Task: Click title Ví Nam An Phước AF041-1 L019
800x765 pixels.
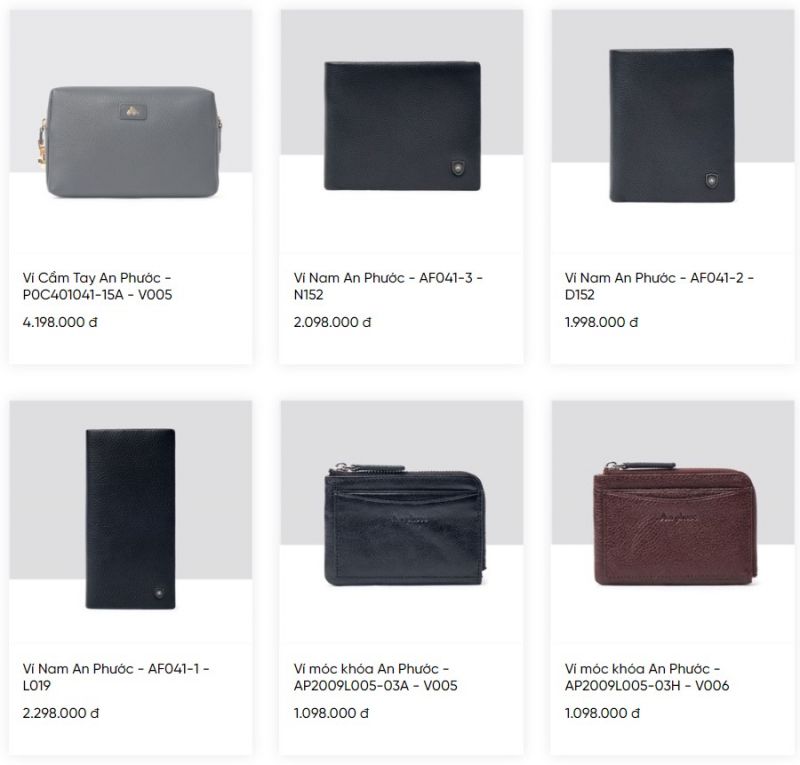Action: tap(116, 677)
